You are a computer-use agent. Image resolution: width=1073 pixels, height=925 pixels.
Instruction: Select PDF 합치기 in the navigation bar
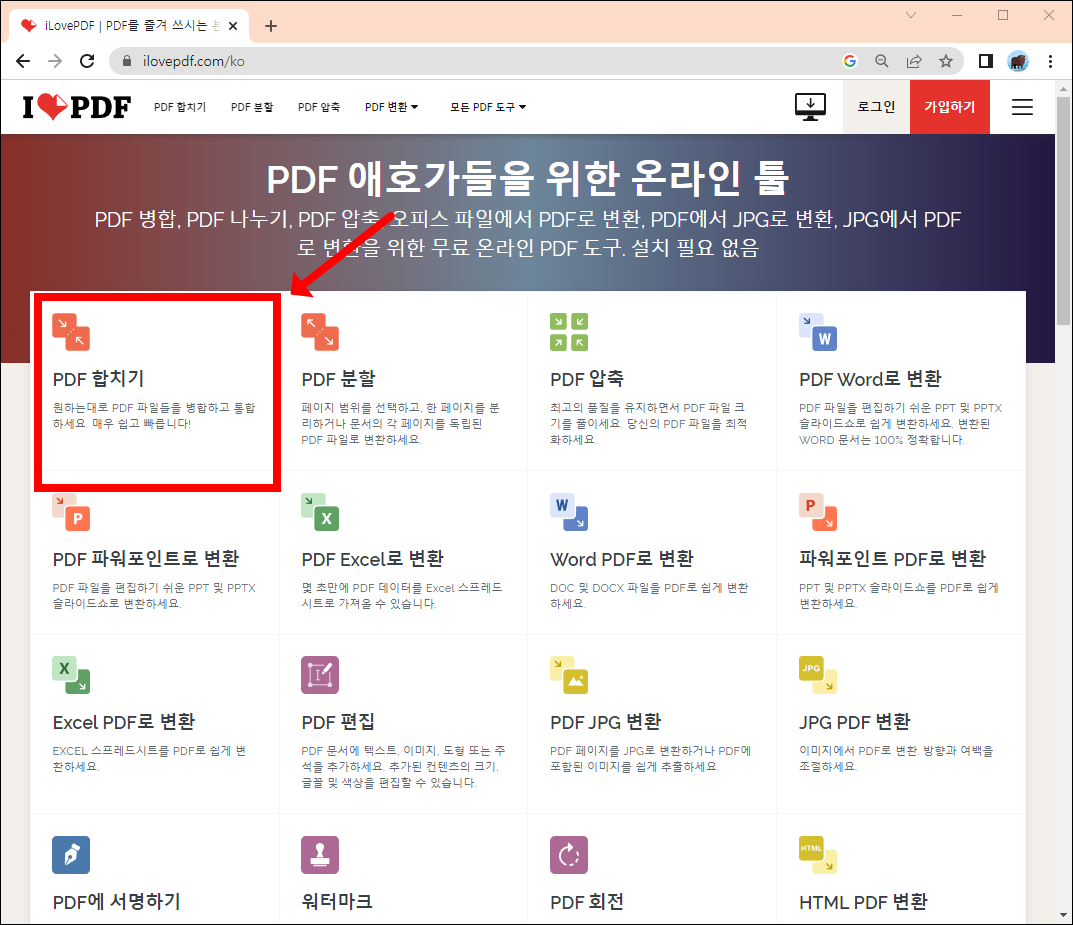180,106
